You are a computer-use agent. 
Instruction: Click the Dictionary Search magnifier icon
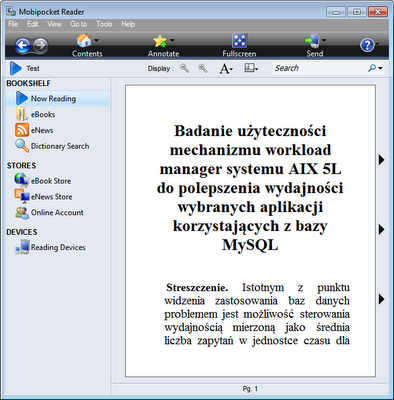[22, 146]
